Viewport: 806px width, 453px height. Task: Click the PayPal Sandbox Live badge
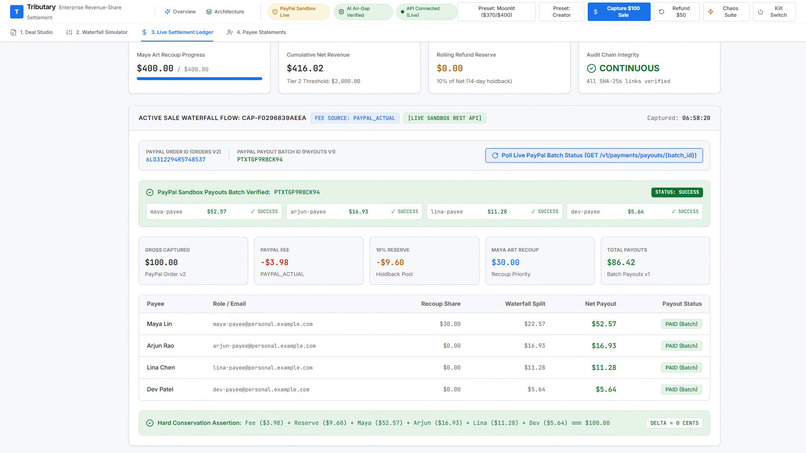tap(299, 12)
